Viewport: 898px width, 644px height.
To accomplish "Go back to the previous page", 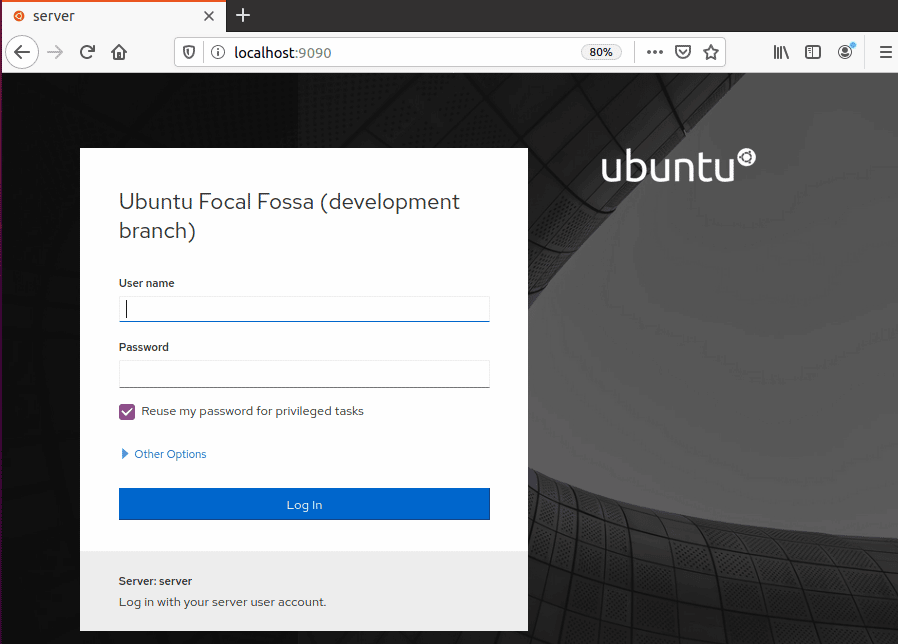I will click(x=22, y=52).
